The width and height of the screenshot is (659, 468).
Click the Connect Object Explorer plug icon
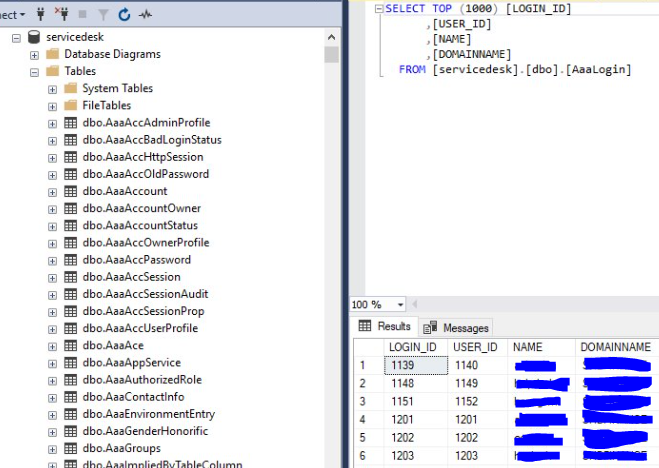[x=41, y=14]
